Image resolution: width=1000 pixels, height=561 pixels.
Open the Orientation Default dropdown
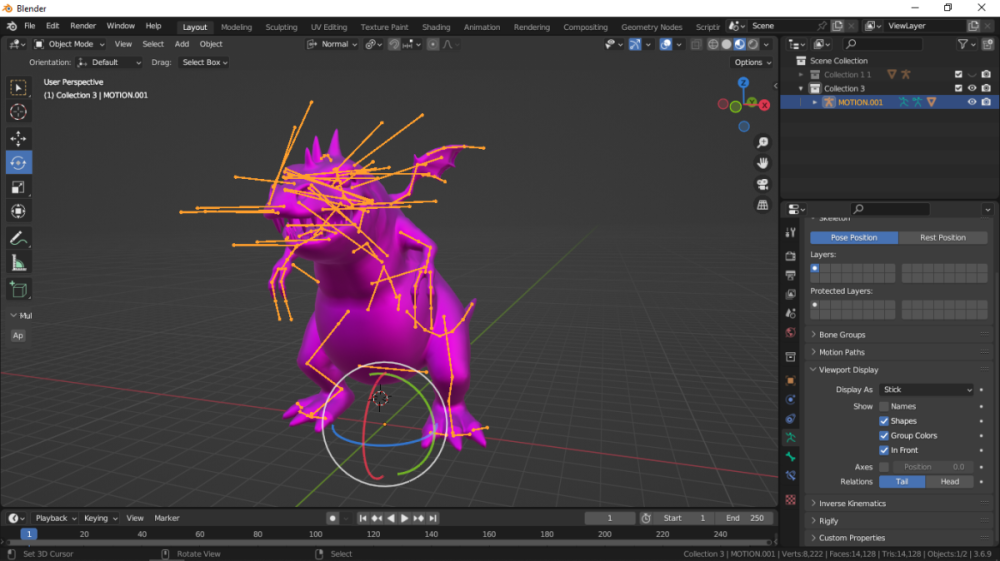tap(108, 62)
